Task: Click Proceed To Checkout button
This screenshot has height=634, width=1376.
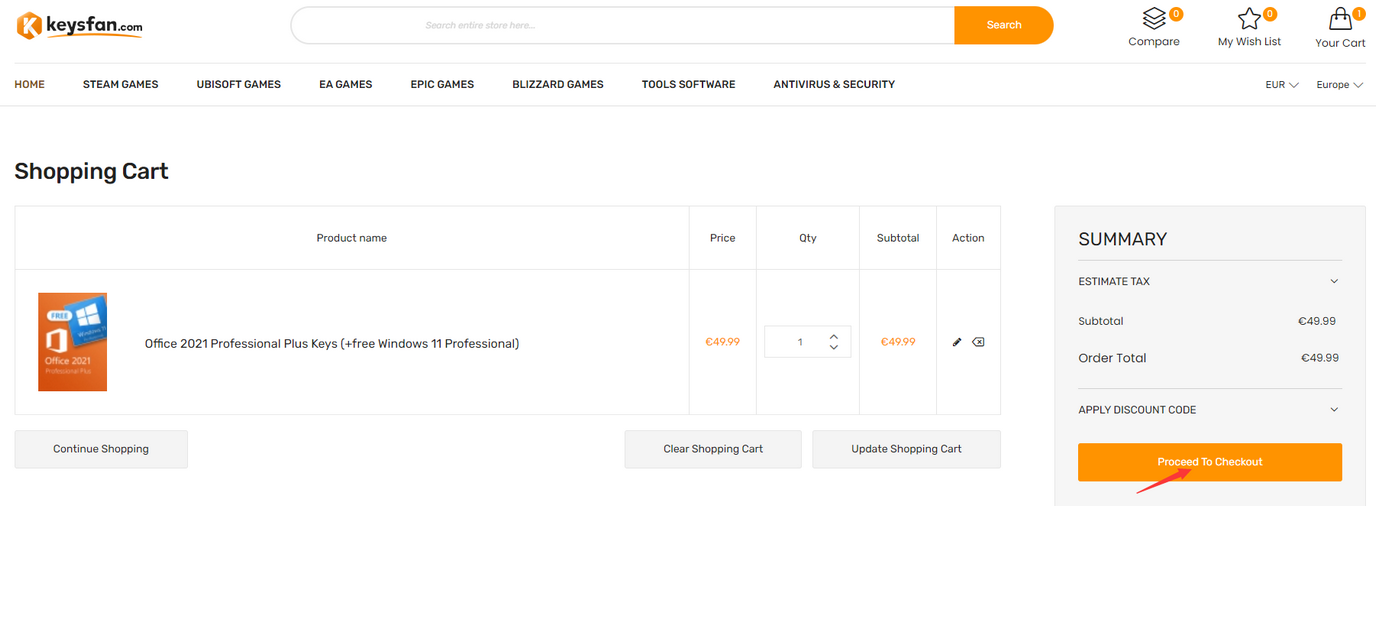Action: 1210,462
